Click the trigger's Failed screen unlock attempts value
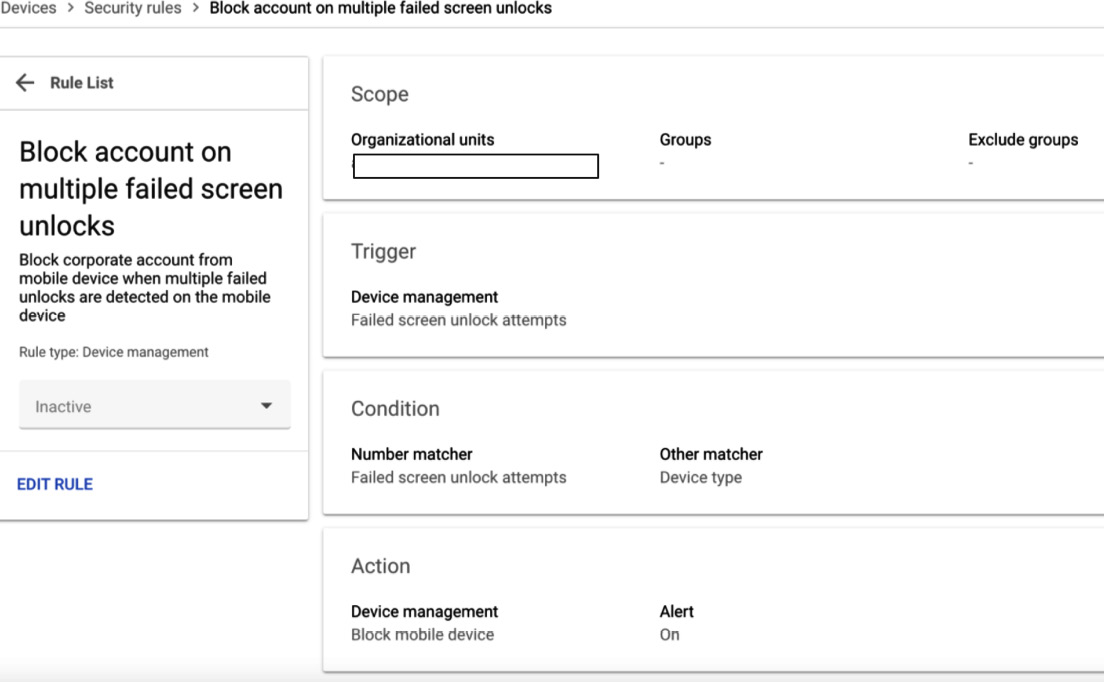Viewport: 1104px width, 682px height. [x=458, y=320]
